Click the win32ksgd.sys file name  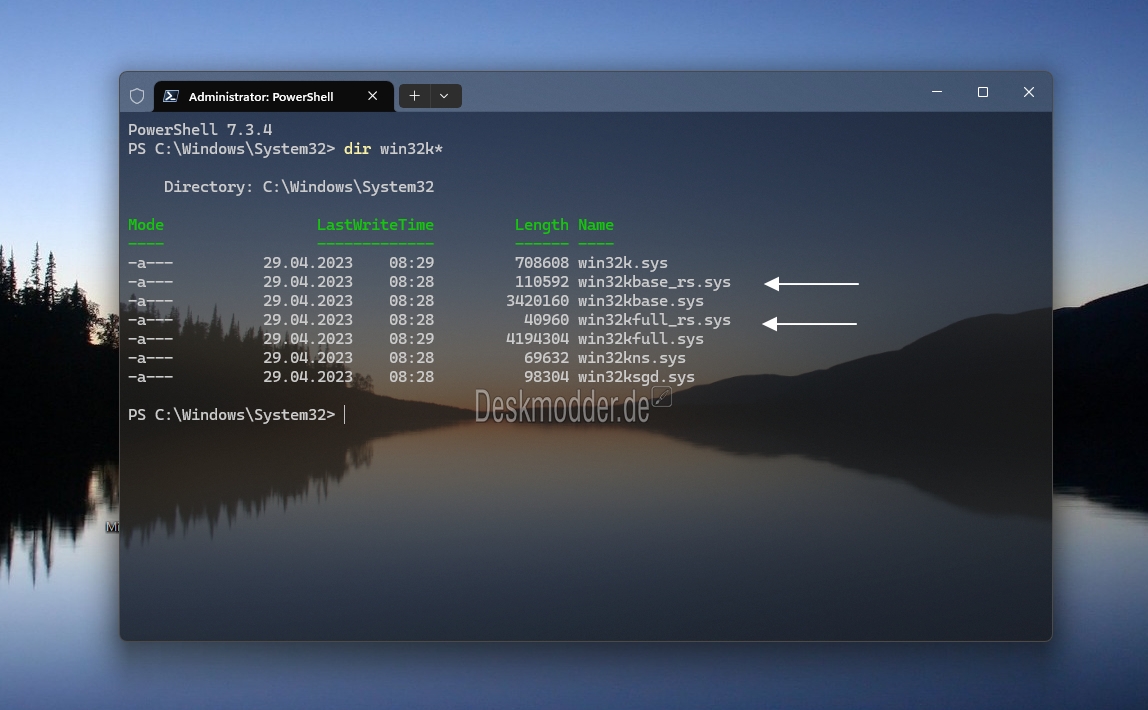636,377
